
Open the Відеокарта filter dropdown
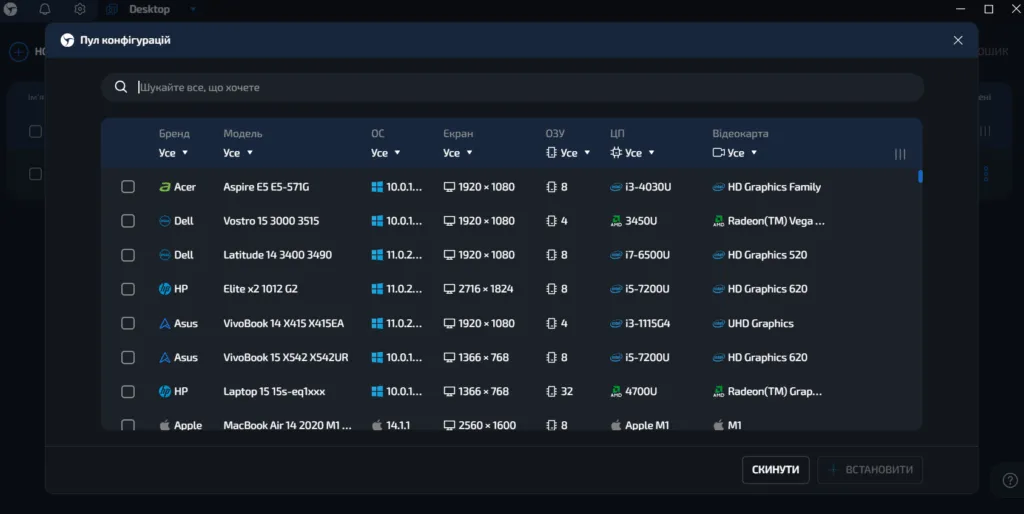pos(735,153)
